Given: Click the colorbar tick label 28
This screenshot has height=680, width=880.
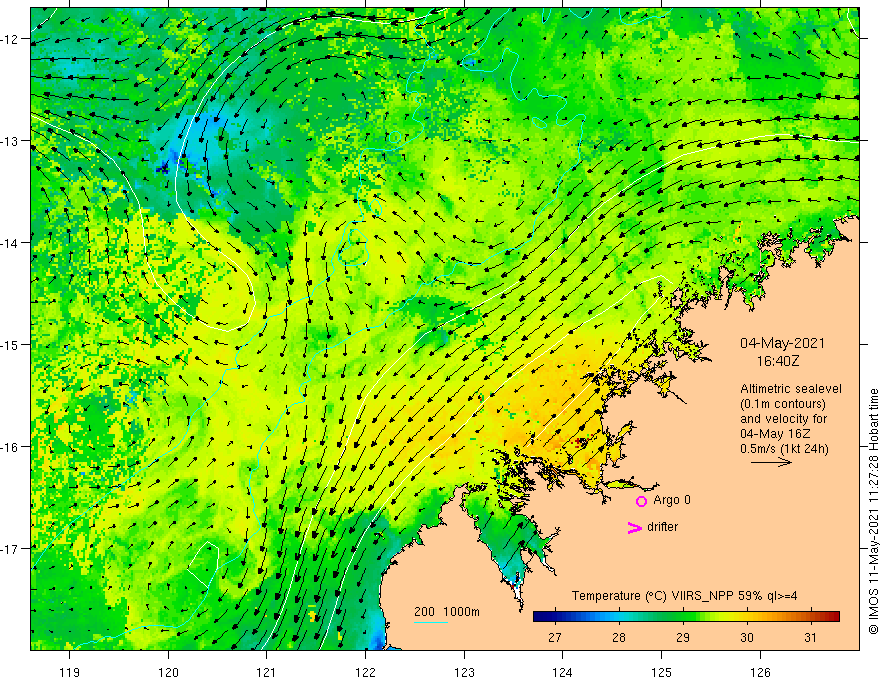Looking at the screenshot, I should pyautogui.click(x=618, y=638).
